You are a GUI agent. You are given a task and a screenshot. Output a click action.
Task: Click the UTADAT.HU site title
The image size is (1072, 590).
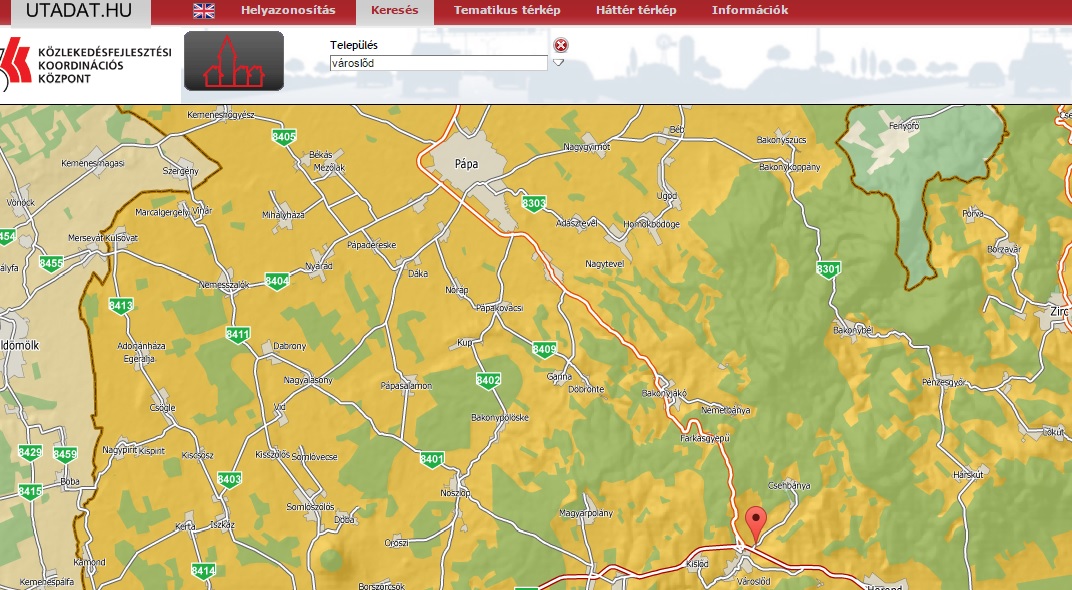click(x=78, y=11)
